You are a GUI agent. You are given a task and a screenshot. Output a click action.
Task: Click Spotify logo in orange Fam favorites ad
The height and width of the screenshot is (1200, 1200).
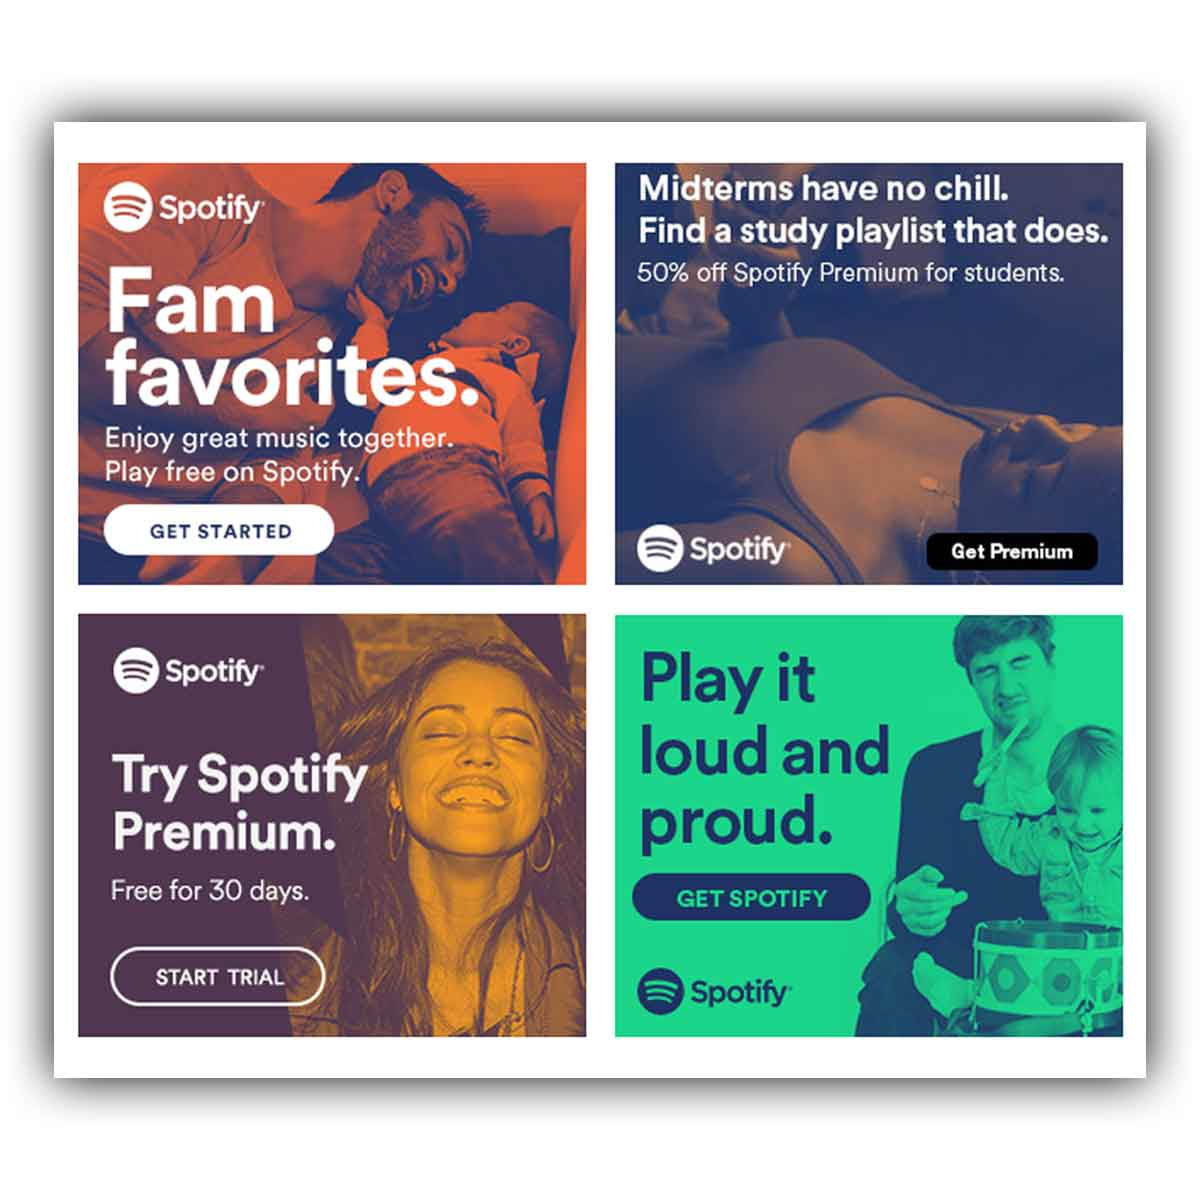point(184,208)
